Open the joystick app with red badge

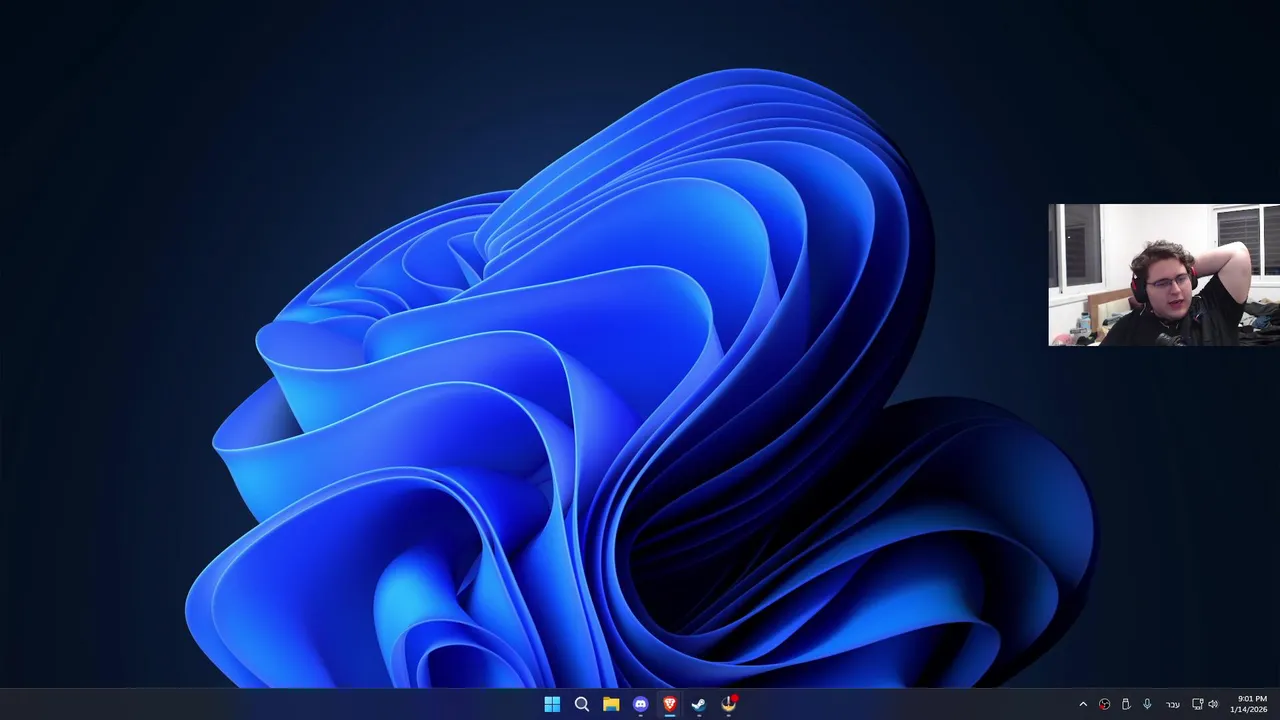(x=729, y=704)
